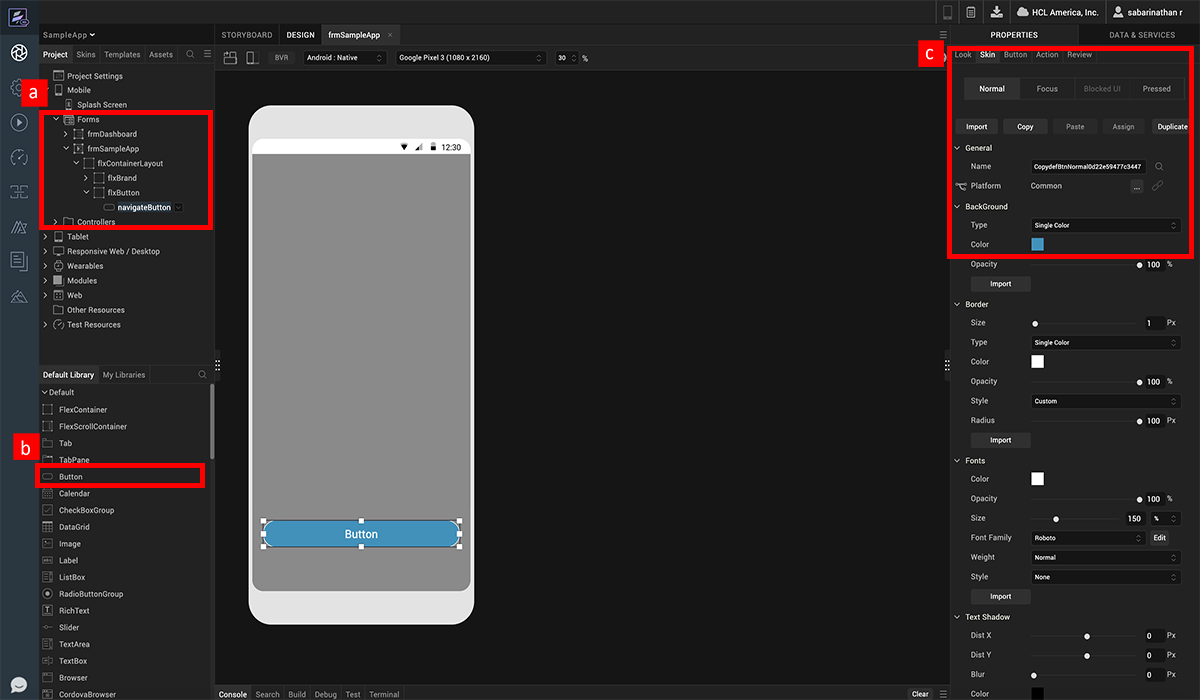Viewport: 1200px width, 700px height.
Task: Select the RadioButtonGroup widget in library
Action: 91,594
